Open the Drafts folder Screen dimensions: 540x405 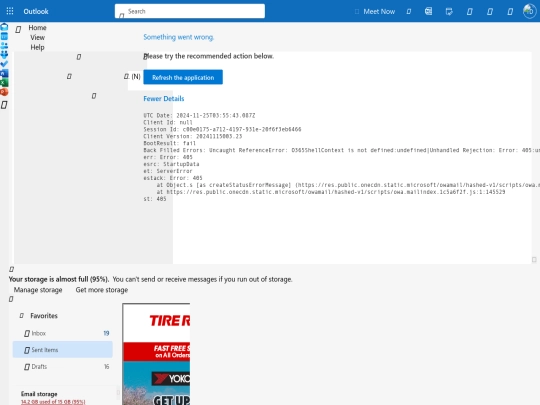(63, 366)
